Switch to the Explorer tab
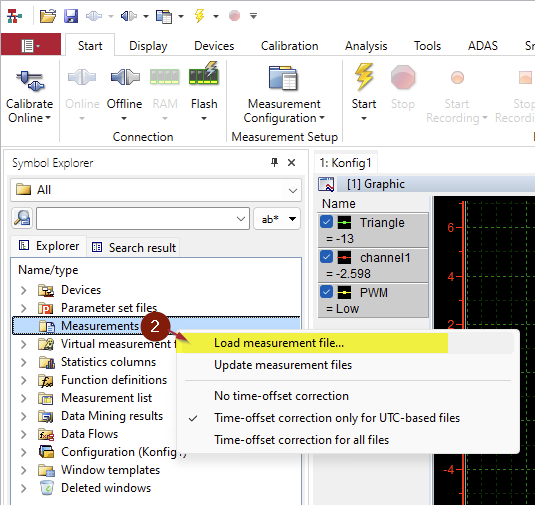This screenshot has width=535, height=505. click(48, 246)
